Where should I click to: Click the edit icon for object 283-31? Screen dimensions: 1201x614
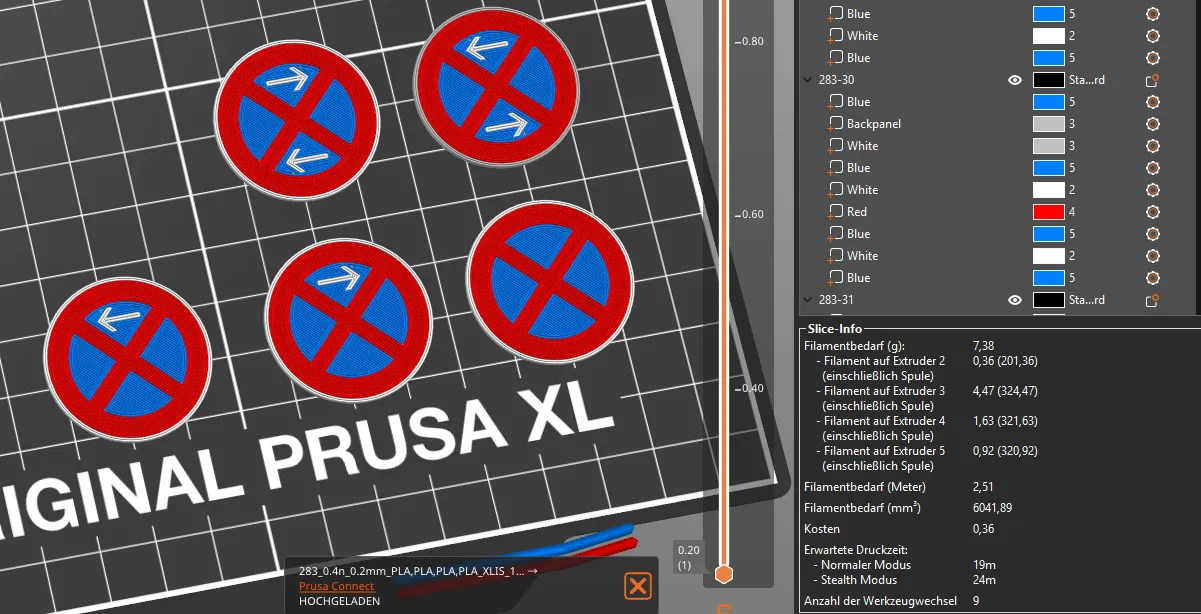tap(1153, 300)
